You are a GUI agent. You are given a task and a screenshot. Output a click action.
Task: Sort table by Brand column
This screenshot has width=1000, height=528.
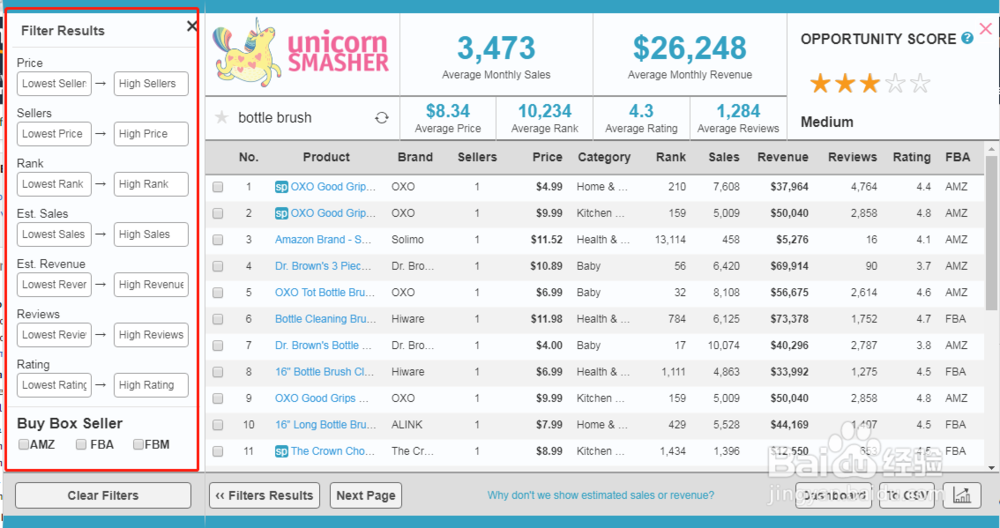pos(415,157)
